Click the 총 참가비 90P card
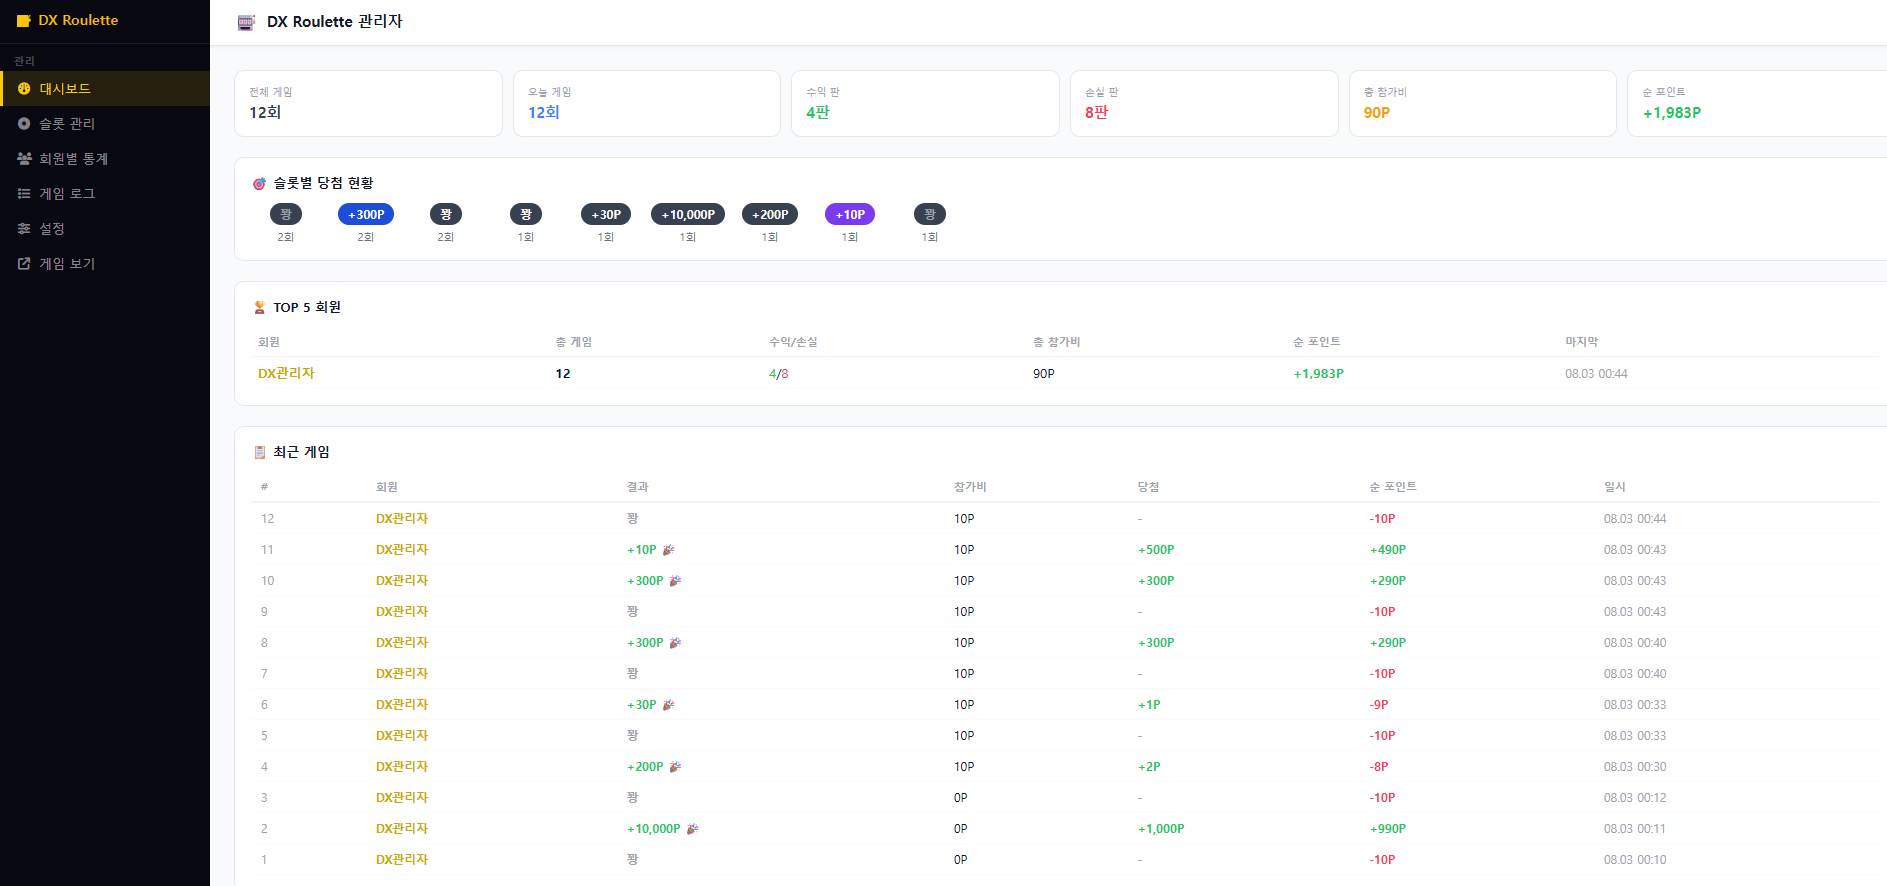Image resolution: width=1887 pixels, height=886 pixels. tap(1483, 103)
